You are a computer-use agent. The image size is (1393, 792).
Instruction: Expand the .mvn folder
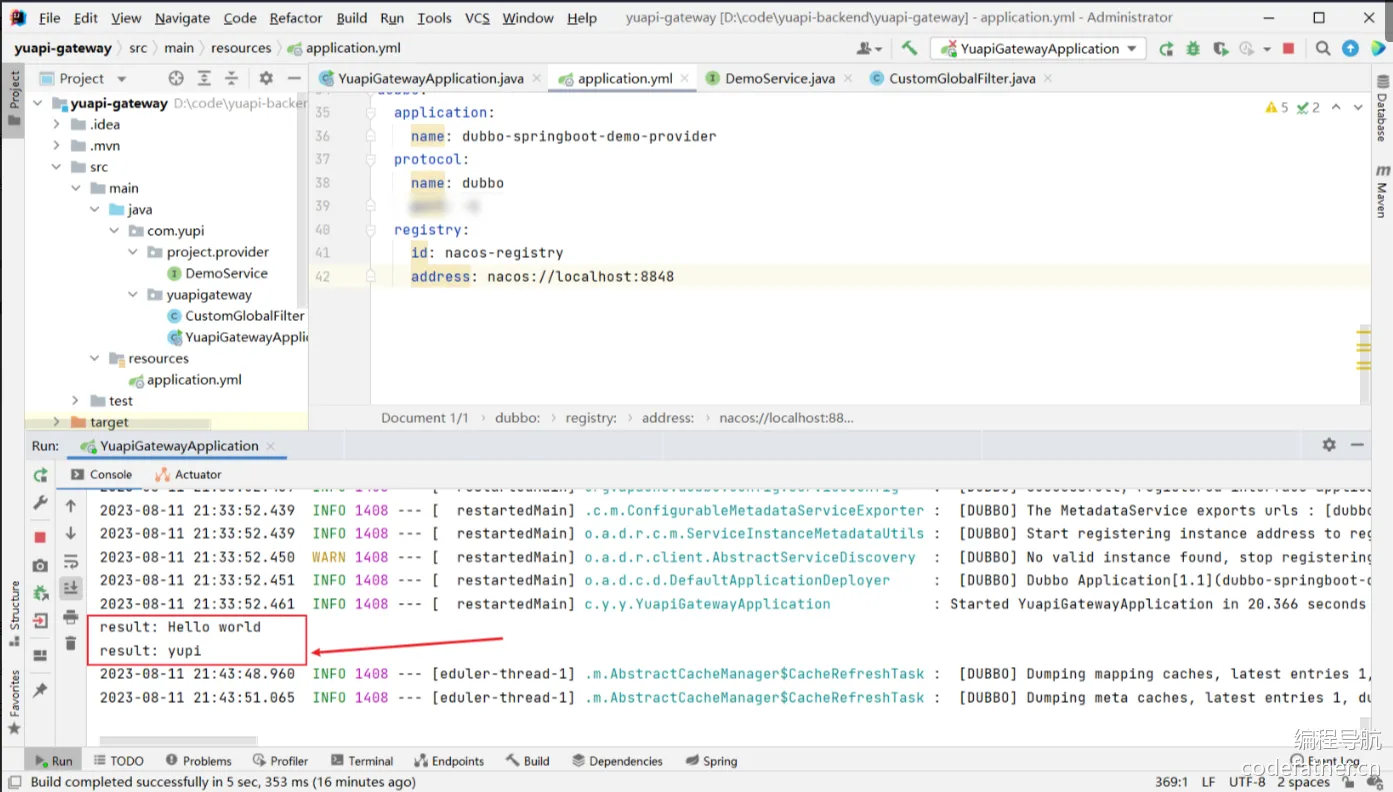pyautogui.click(x=57, y=145)
